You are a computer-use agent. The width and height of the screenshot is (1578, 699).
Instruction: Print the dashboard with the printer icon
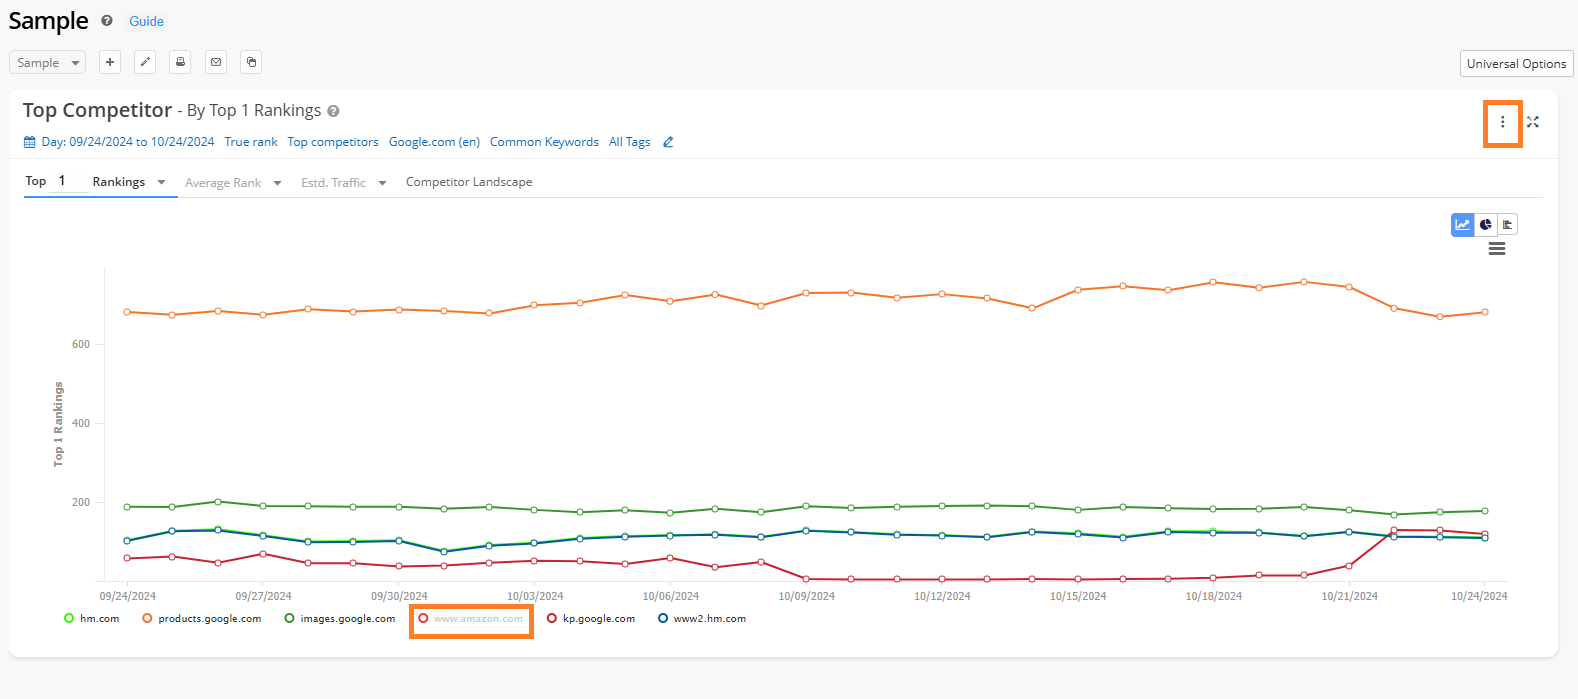point(180,62)
